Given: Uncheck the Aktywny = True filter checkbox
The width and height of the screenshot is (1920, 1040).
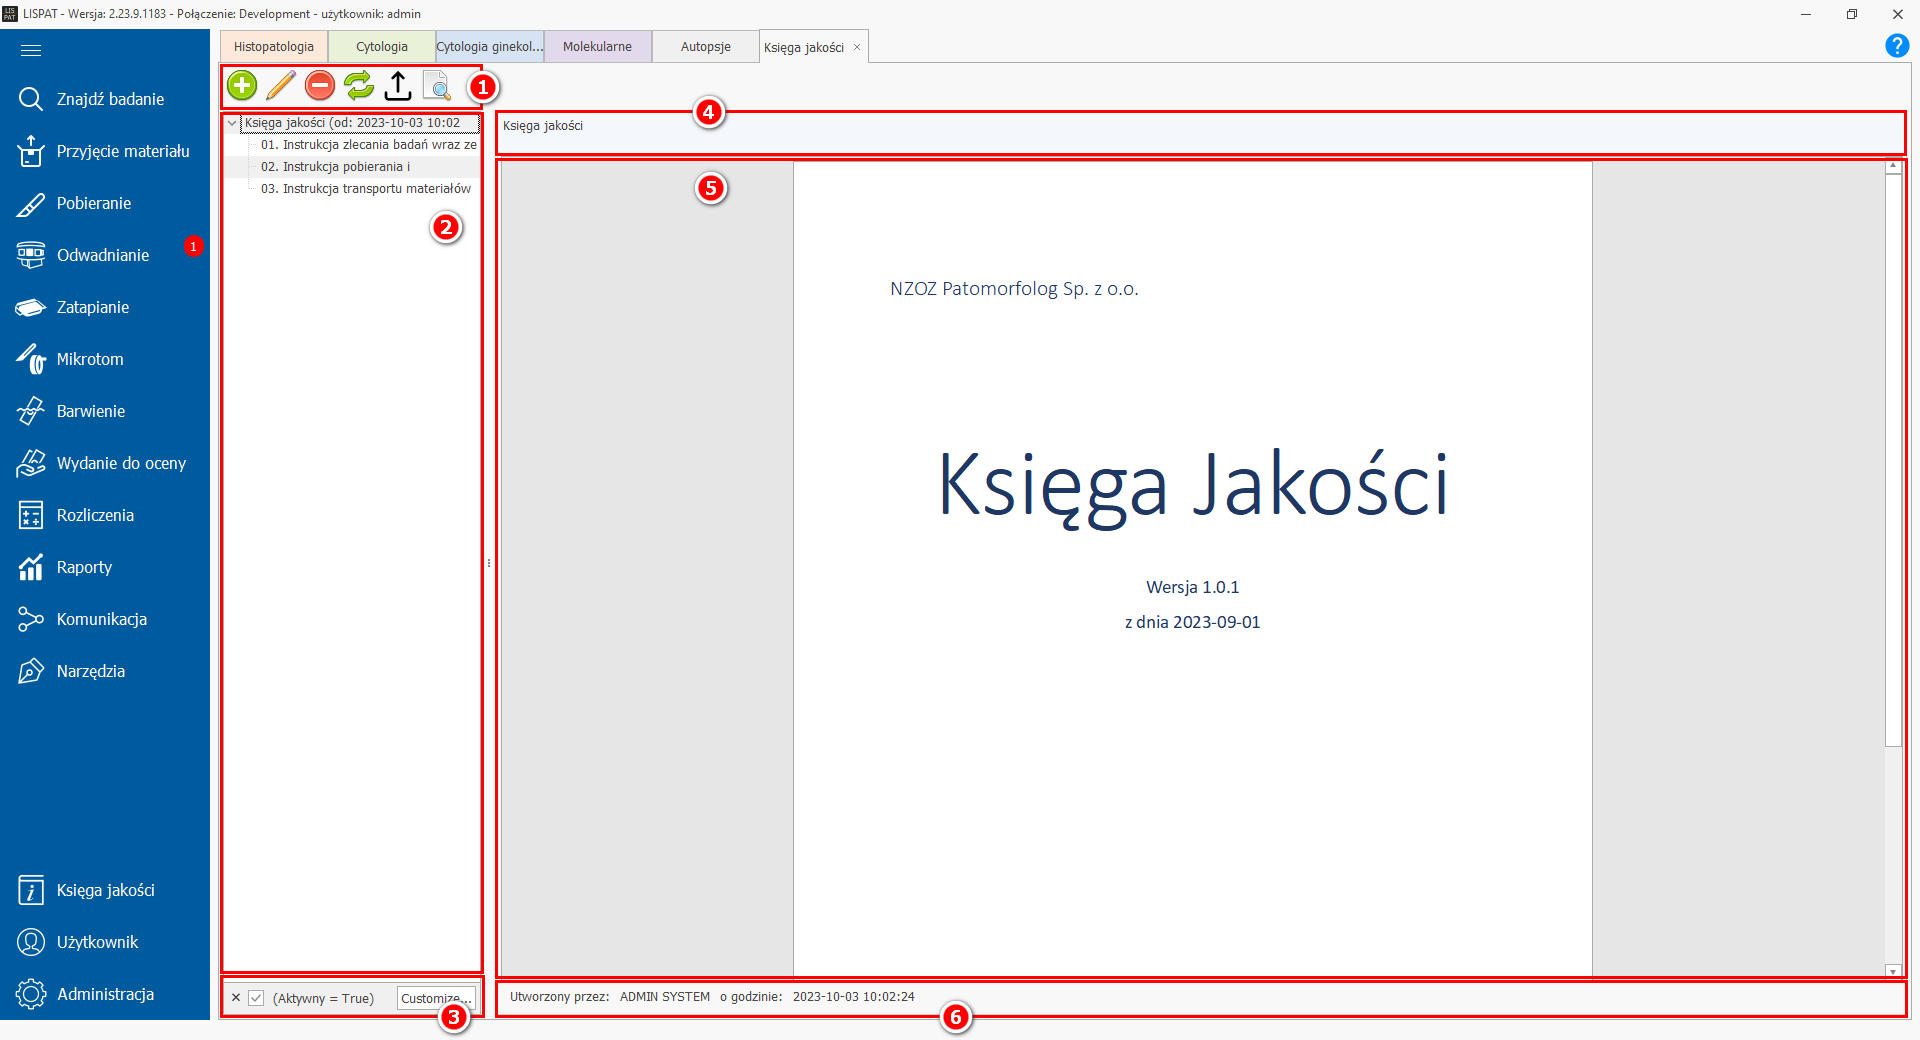Looking at the screenshot, I should (257, 998).
